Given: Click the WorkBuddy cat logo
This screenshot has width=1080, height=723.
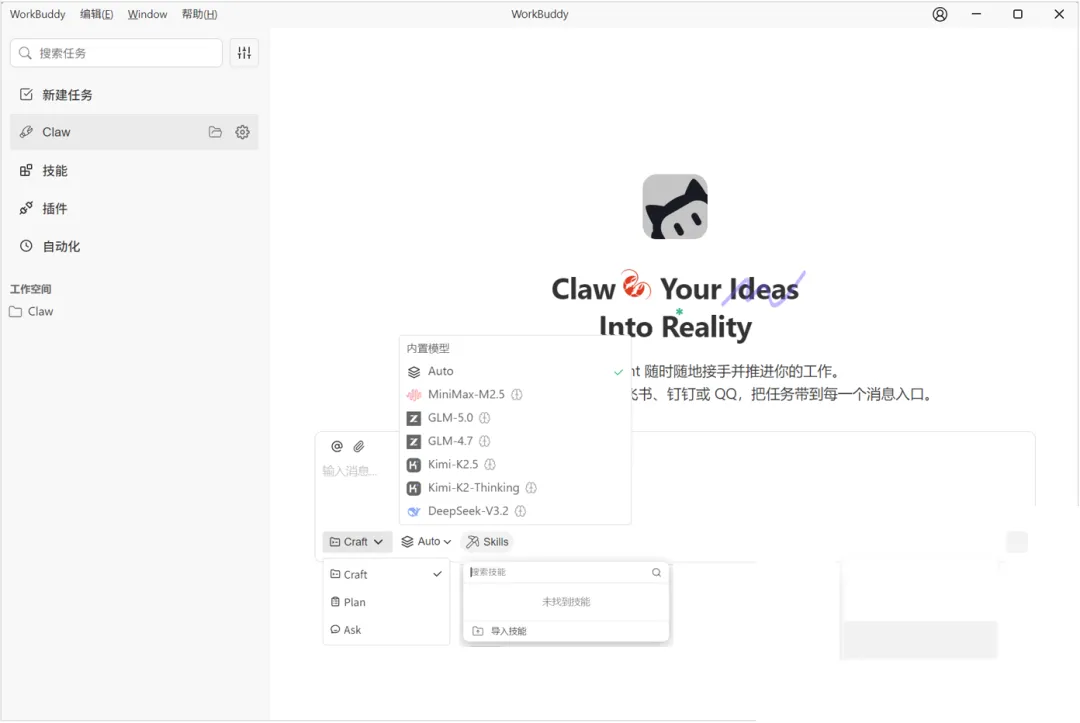Looking at the screenshot, I should [x=675, y=207].
